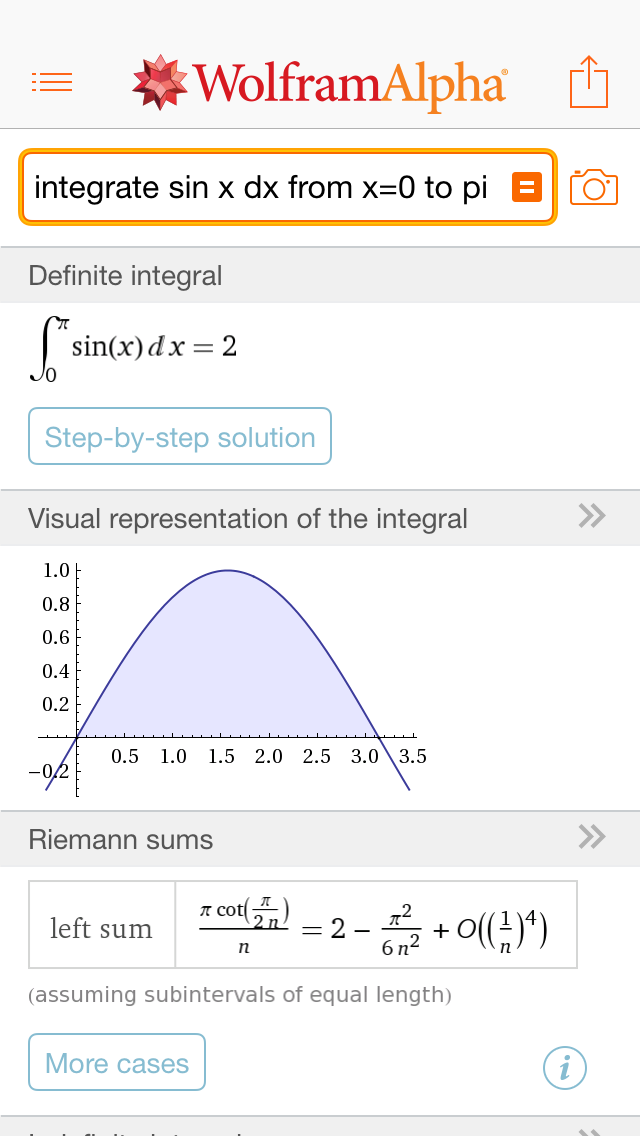This screenshot has width=640, height=1136.
Task: Tap the Riemann sums info icon
Action: coord(565,1067)
